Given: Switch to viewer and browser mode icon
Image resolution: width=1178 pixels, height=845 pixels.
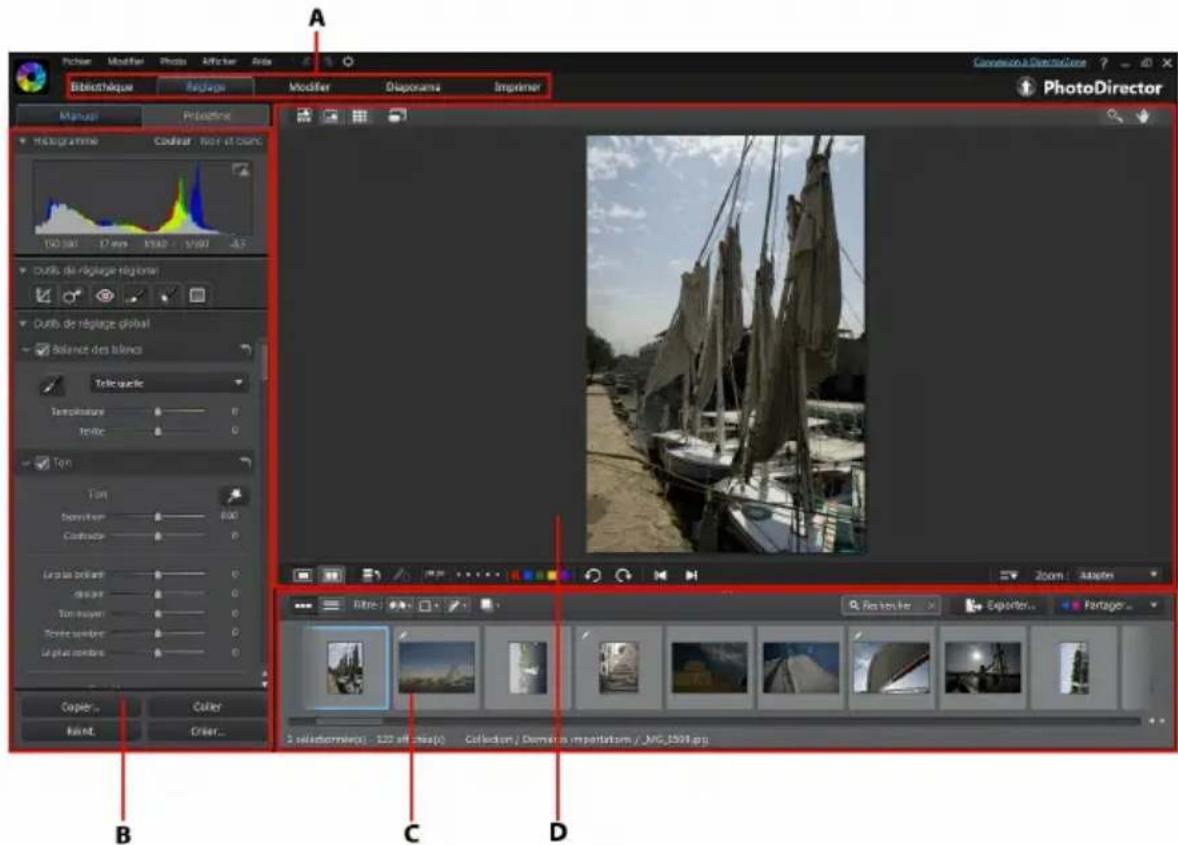Looking at the screenshot, I should (x=304, y=116).
